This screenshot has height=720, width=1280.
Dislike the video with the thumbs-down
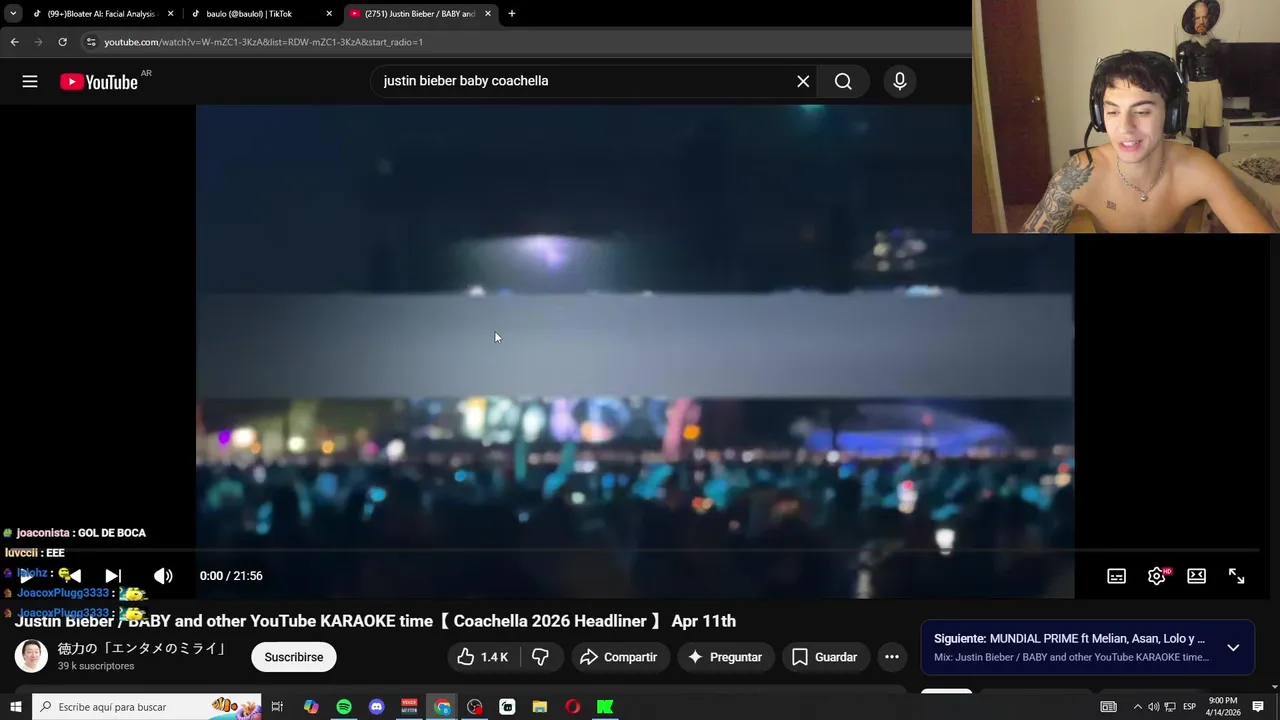click(x=541, y=657)
